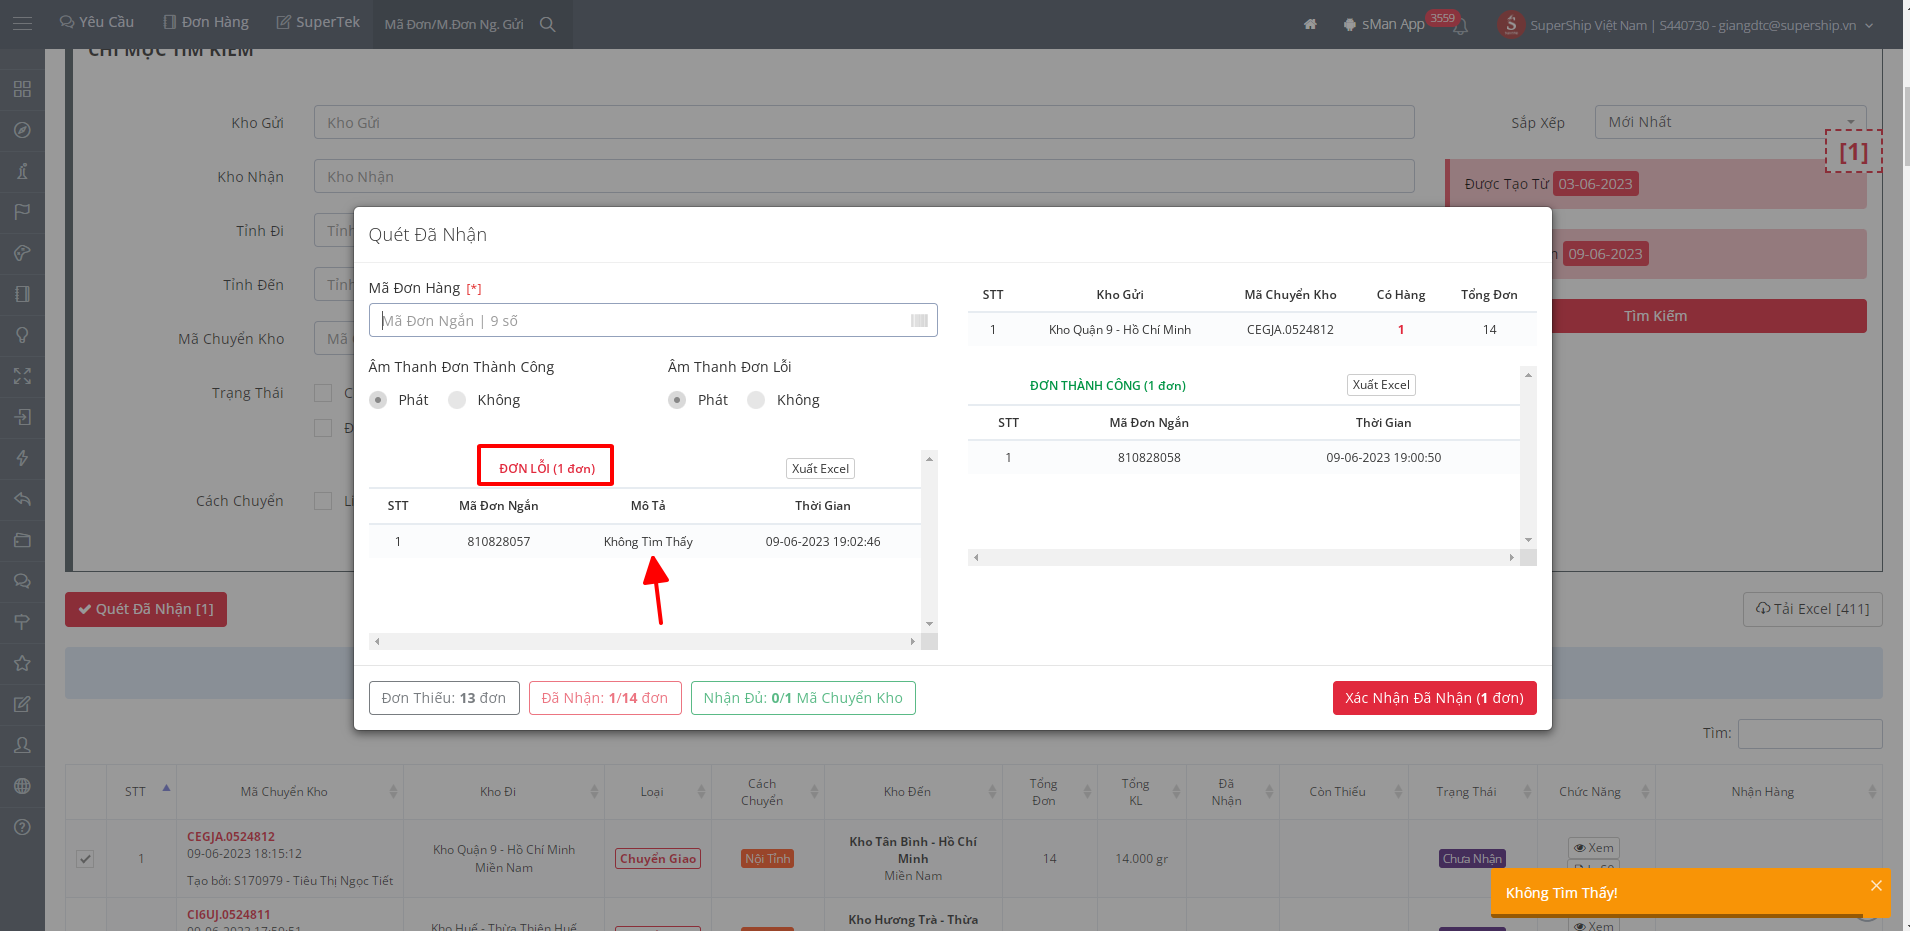Click the expand-arrows icon in sidebar
Viewport: 1910px width, 931px height.
pos(22,376)
